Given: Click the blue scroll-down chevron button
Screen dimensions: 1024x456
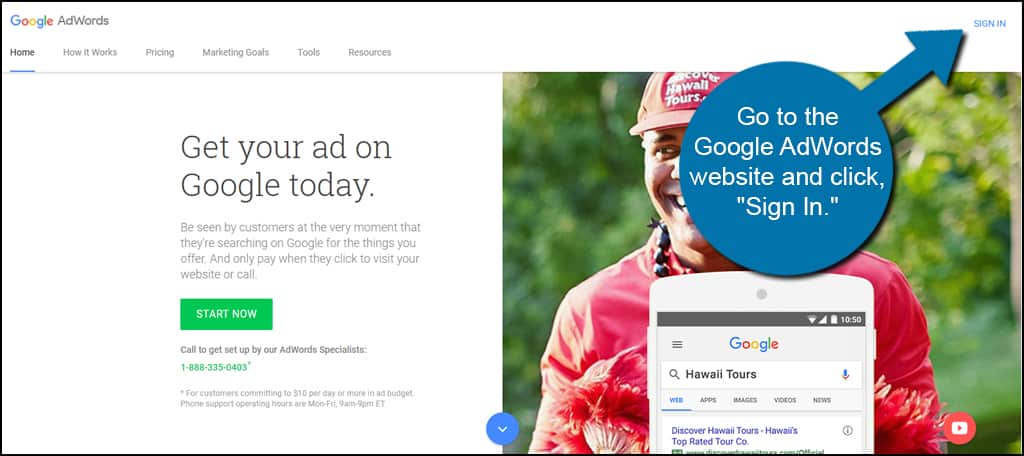Looking at the screenshot, I should coord(502,429).
